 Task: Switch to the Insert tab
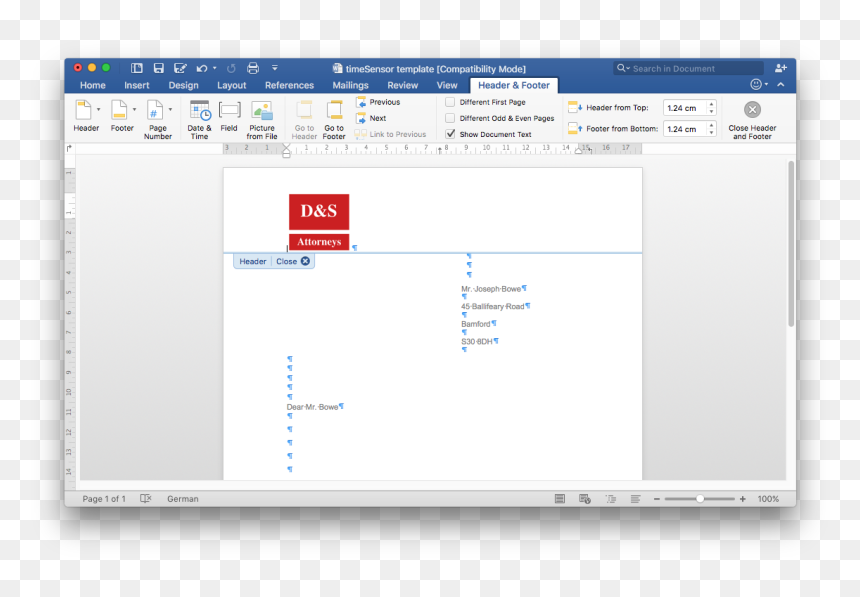click(x=137, y=85)
